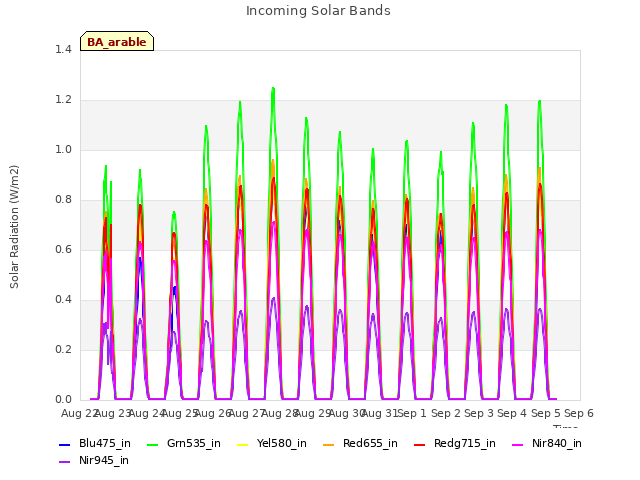Click the Incoming Solar Bands chart title
The width and height of the screenshot is (640, 480).
[318, 11]
